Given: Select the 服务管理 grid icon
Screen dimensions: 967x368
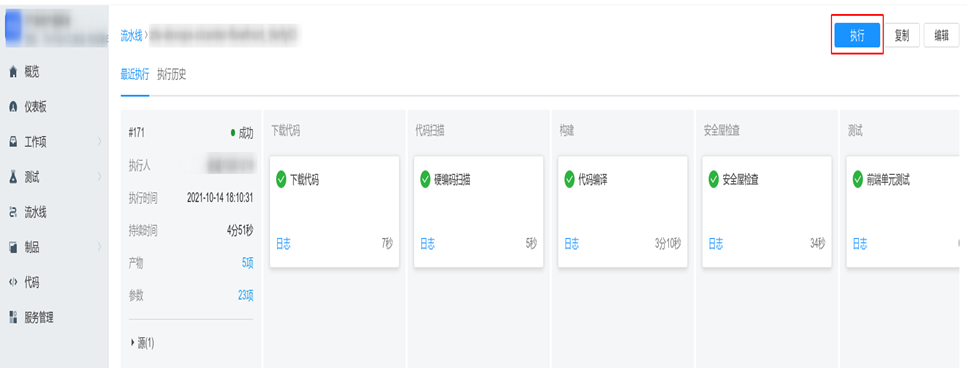Looking at the screenshot, I should pos(12,318).
